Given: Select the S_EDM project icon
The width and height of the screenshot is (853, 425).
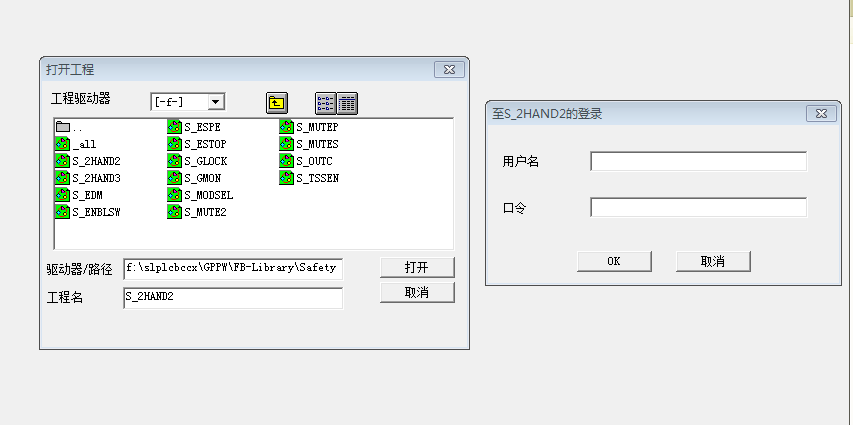Looking at the screenshot, I should 62,195.
